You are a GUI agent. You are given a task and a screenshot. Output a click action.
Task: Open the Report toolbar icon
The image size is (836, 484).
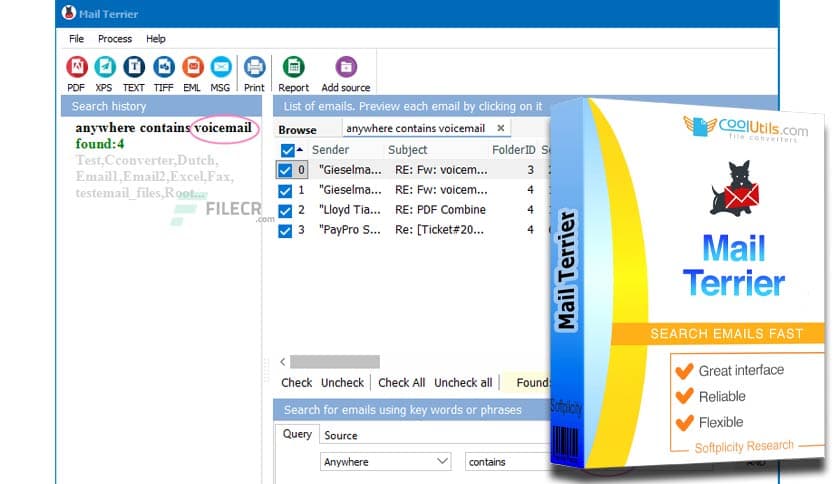click(x=293, y=67)
